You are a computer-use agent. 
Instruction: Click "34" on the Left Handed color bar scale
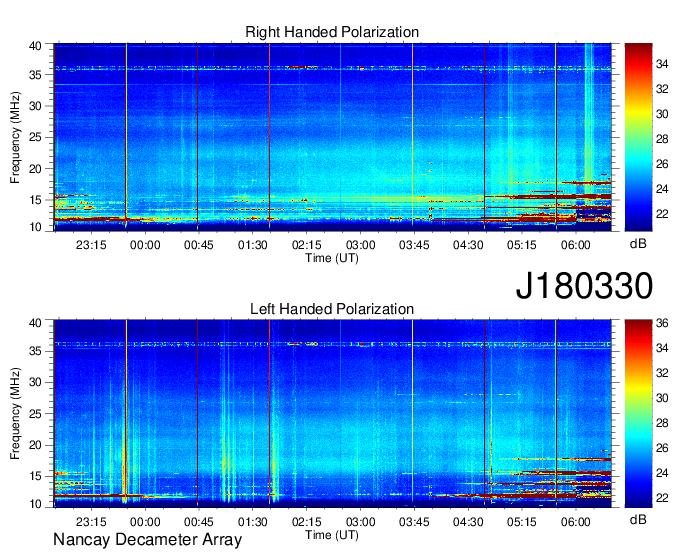pyautogui.click(x=662, y=348)
